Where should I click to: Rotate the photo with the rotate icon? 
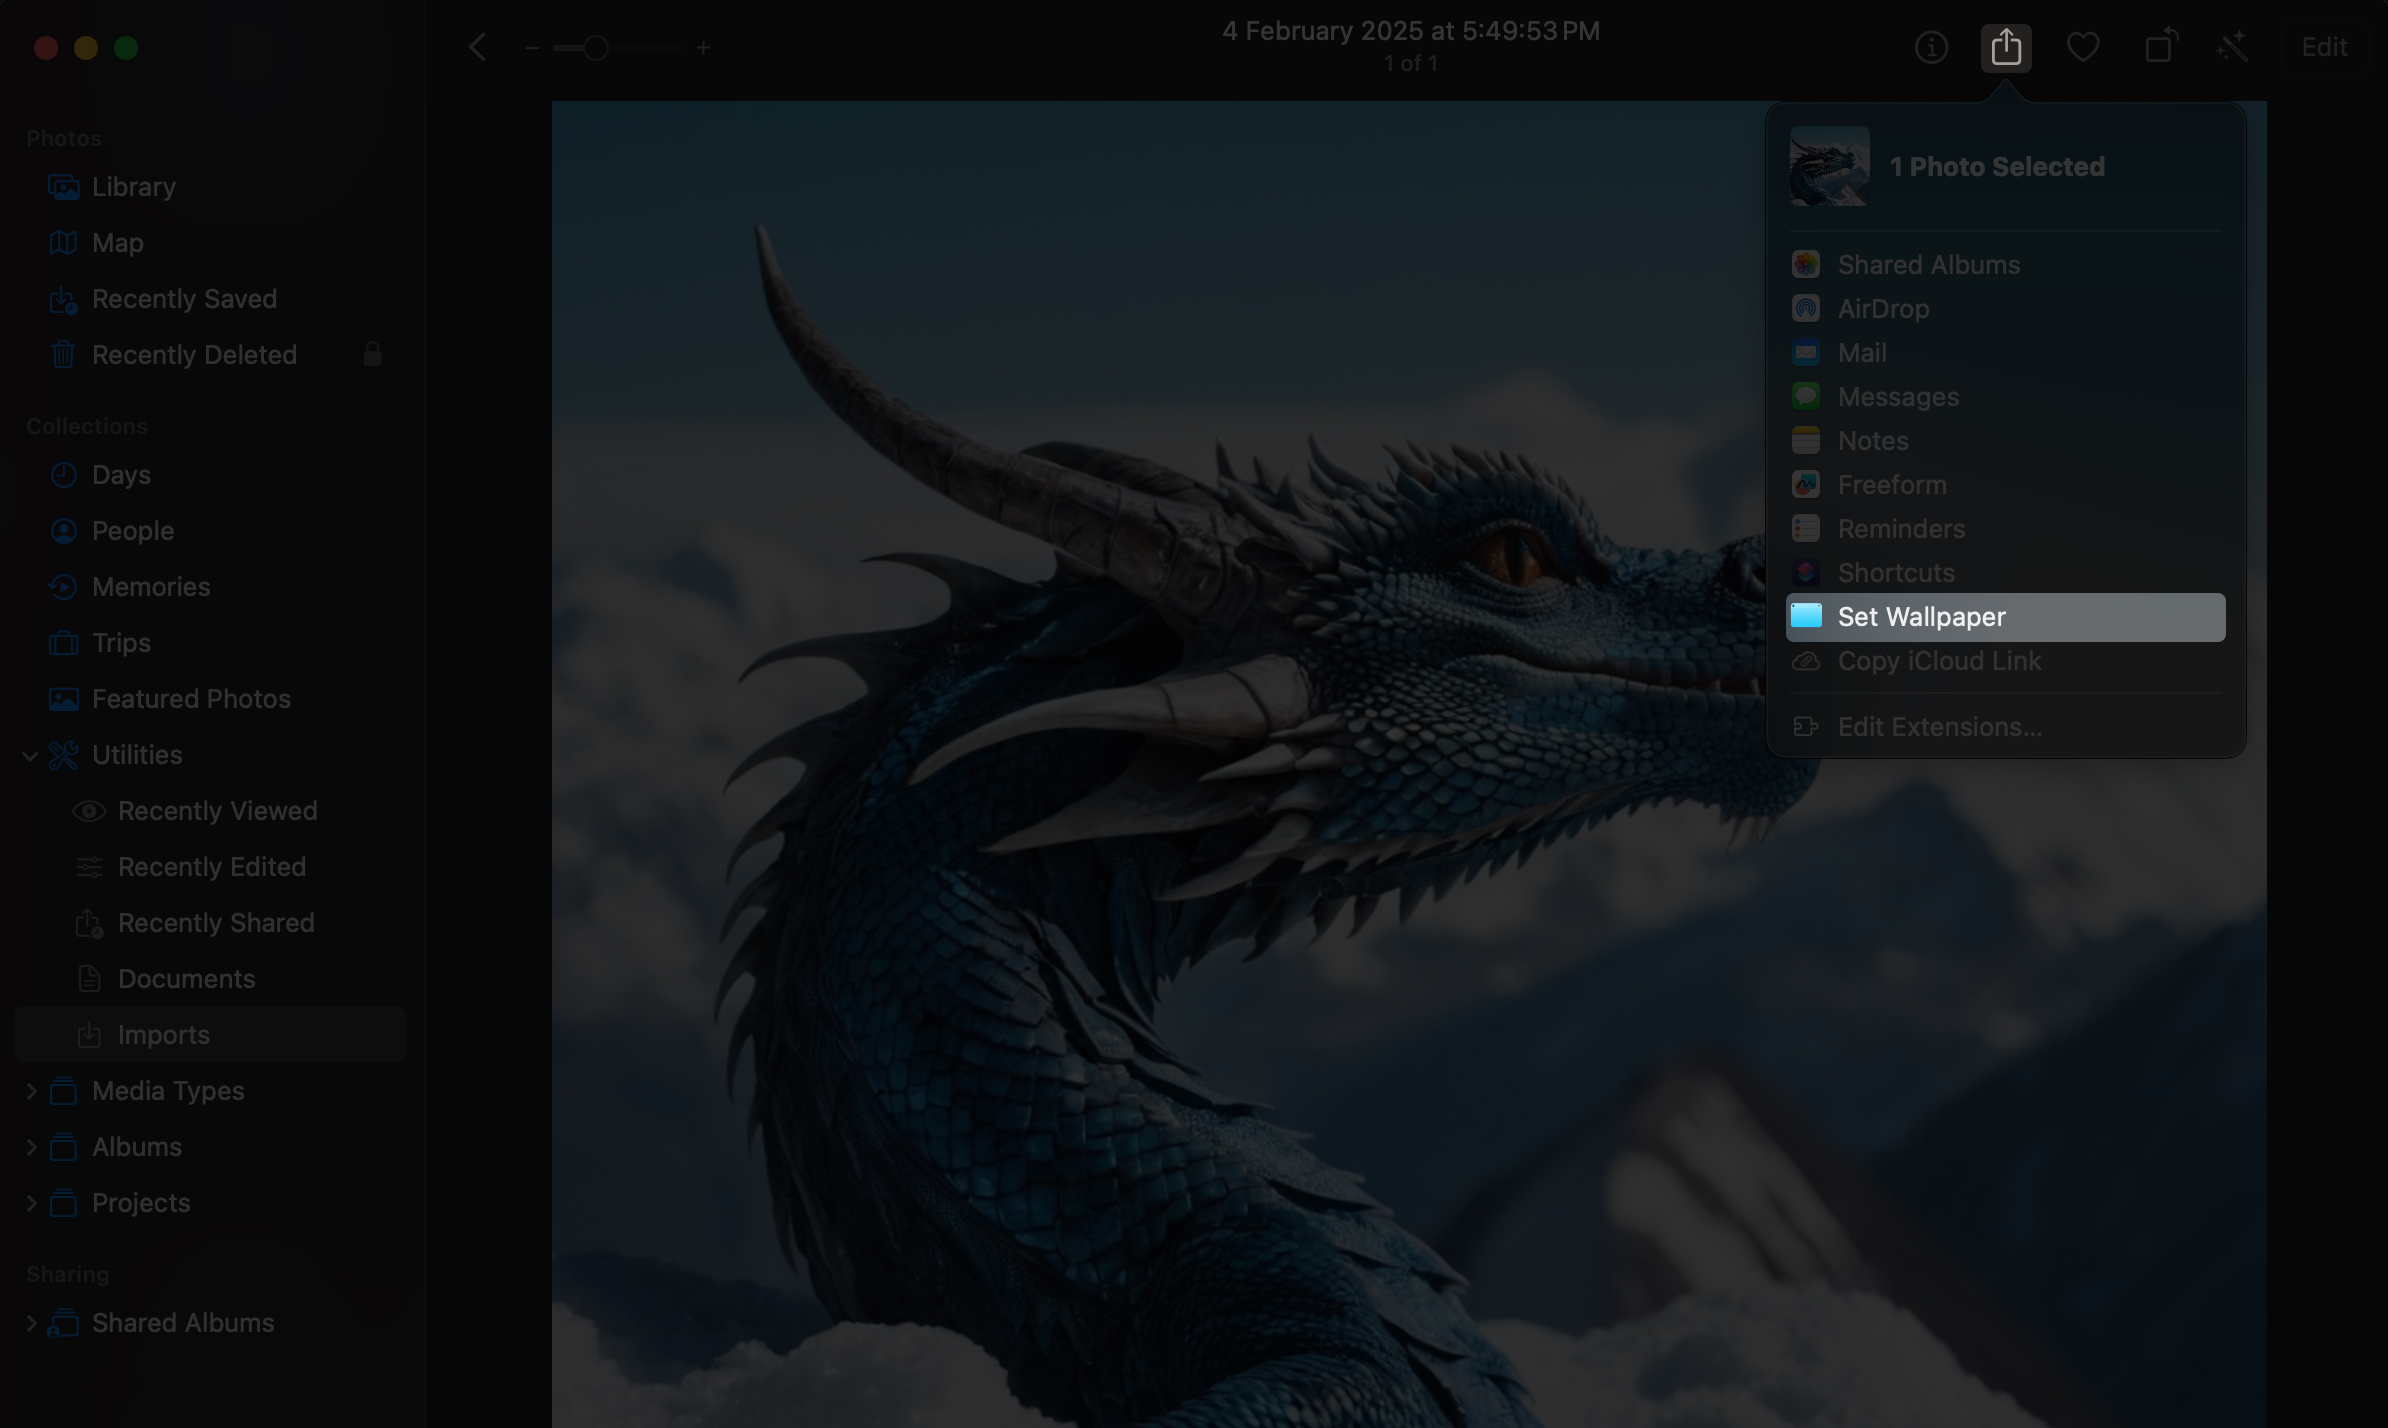2159,47
